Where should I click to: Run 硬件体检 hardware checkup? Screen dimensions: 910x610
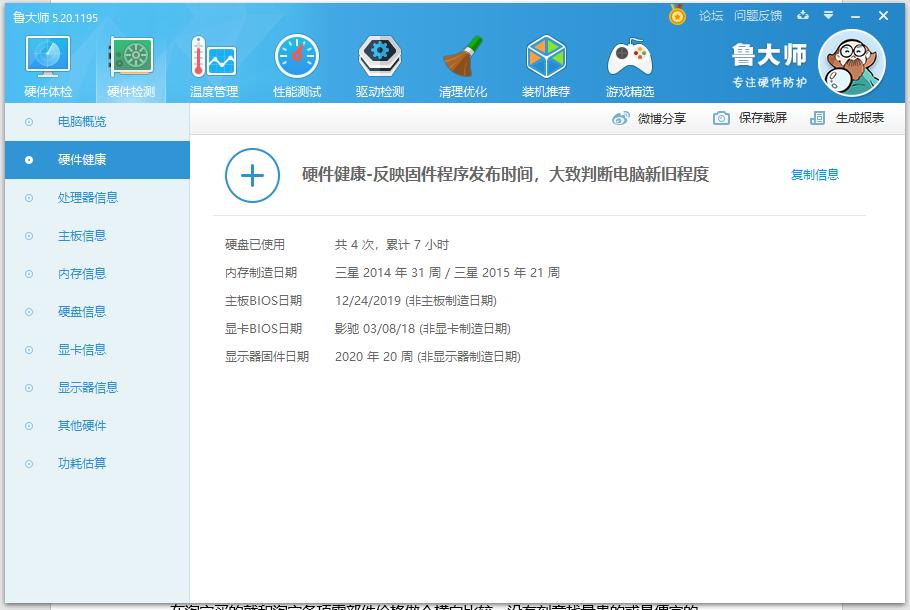coord(46,62)
